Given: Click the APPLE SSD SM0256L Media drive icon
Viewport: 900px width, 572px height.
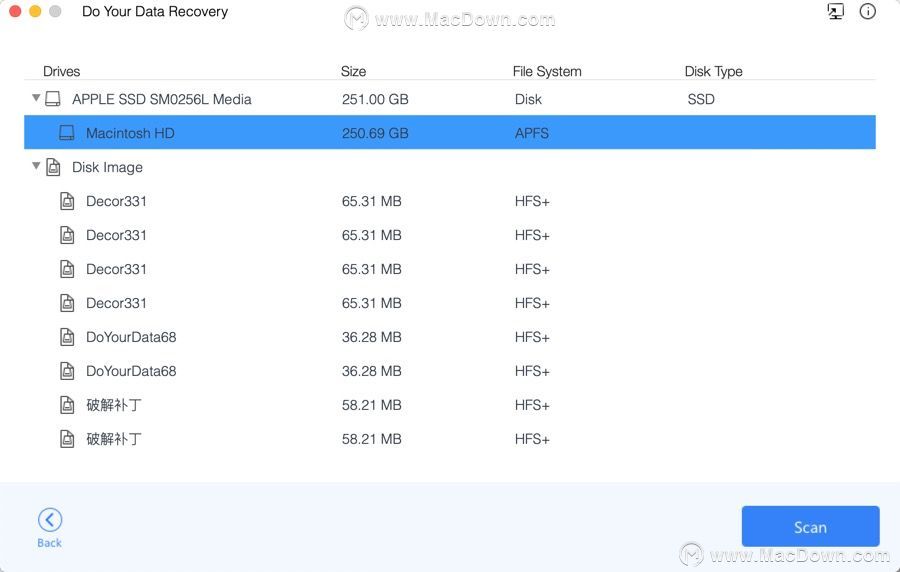Looking at the screenshot, I should pyautogui.click(x=53, y=99).
